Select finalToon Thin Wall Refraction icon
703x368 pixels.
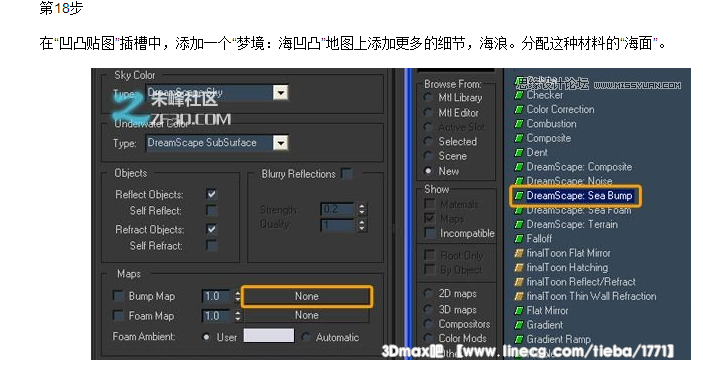[519, 296]
